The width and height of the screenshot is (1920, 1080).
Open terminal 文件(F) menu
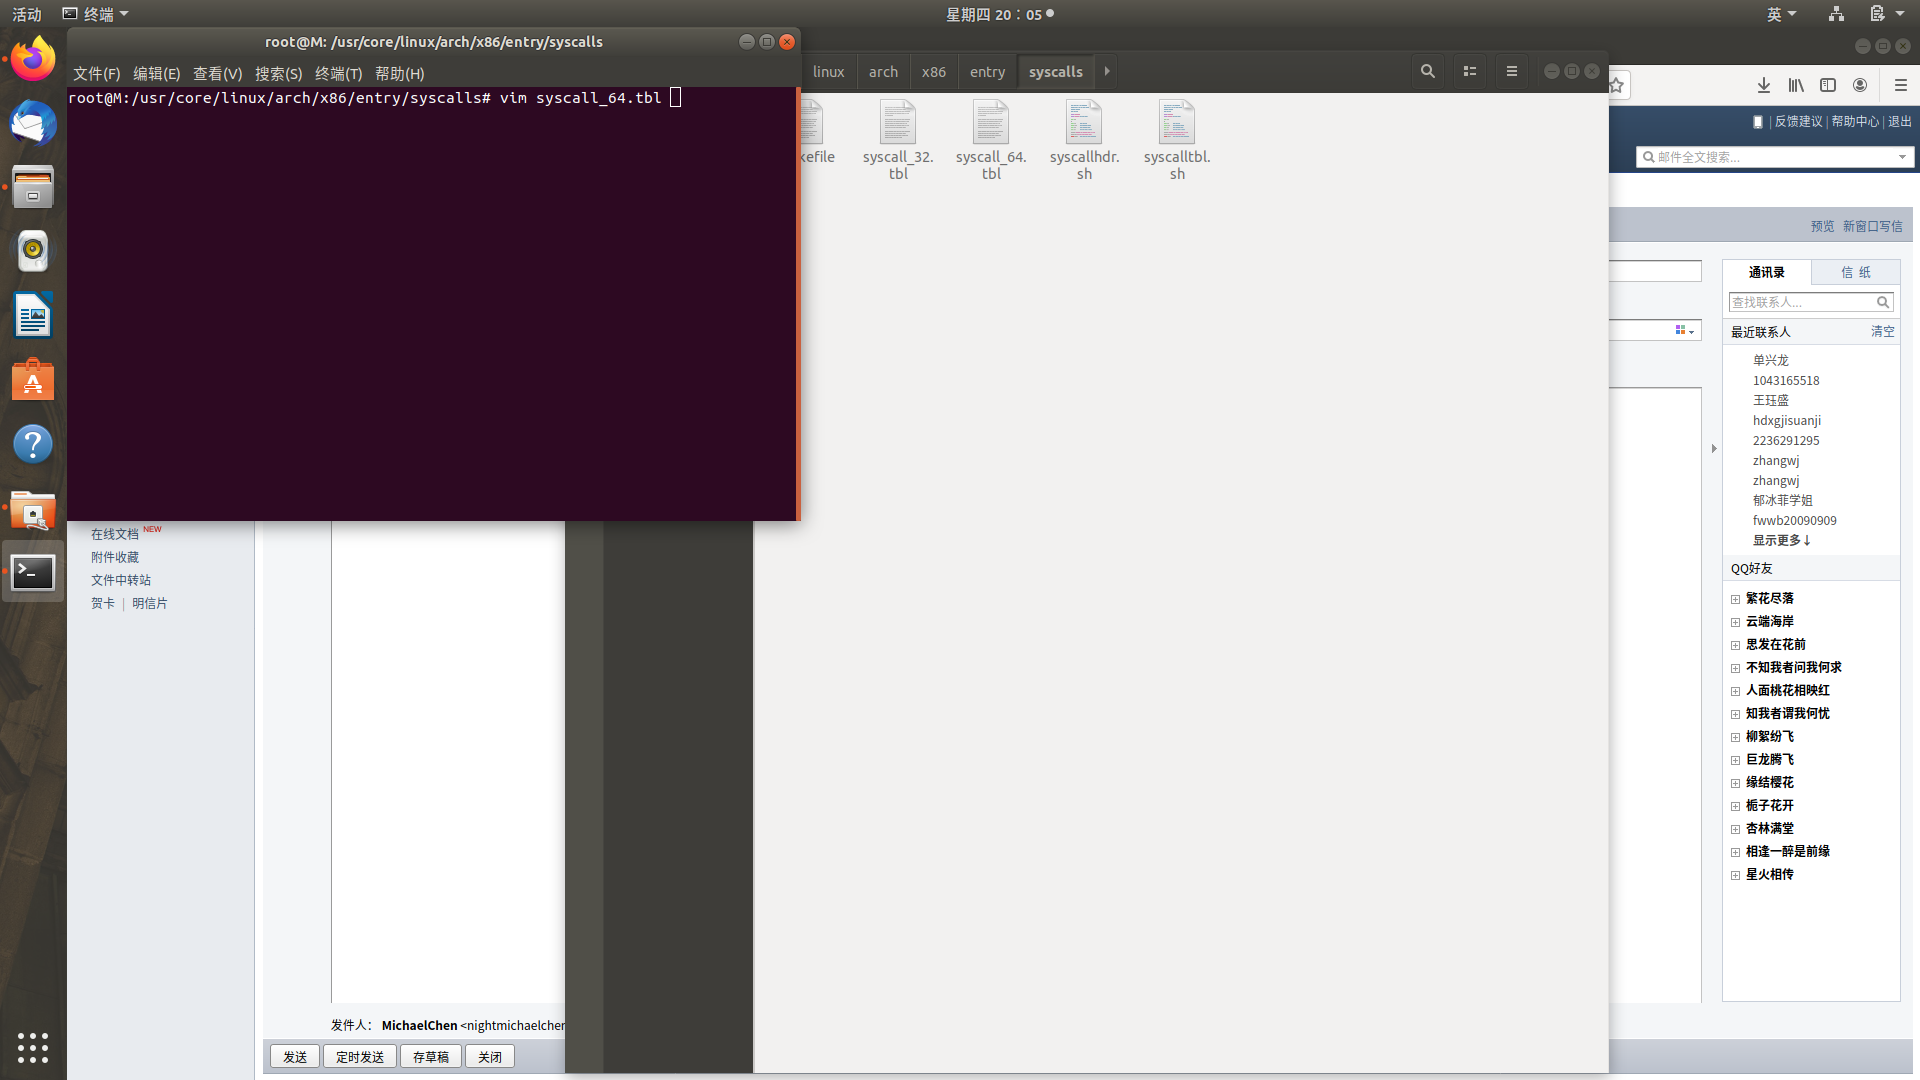[97, 74]
